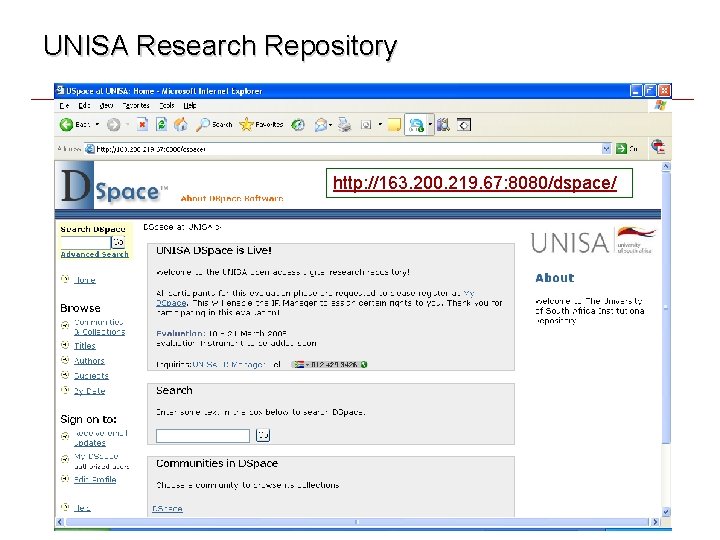Click the bullet icon beside Authors

coord(65,360)
